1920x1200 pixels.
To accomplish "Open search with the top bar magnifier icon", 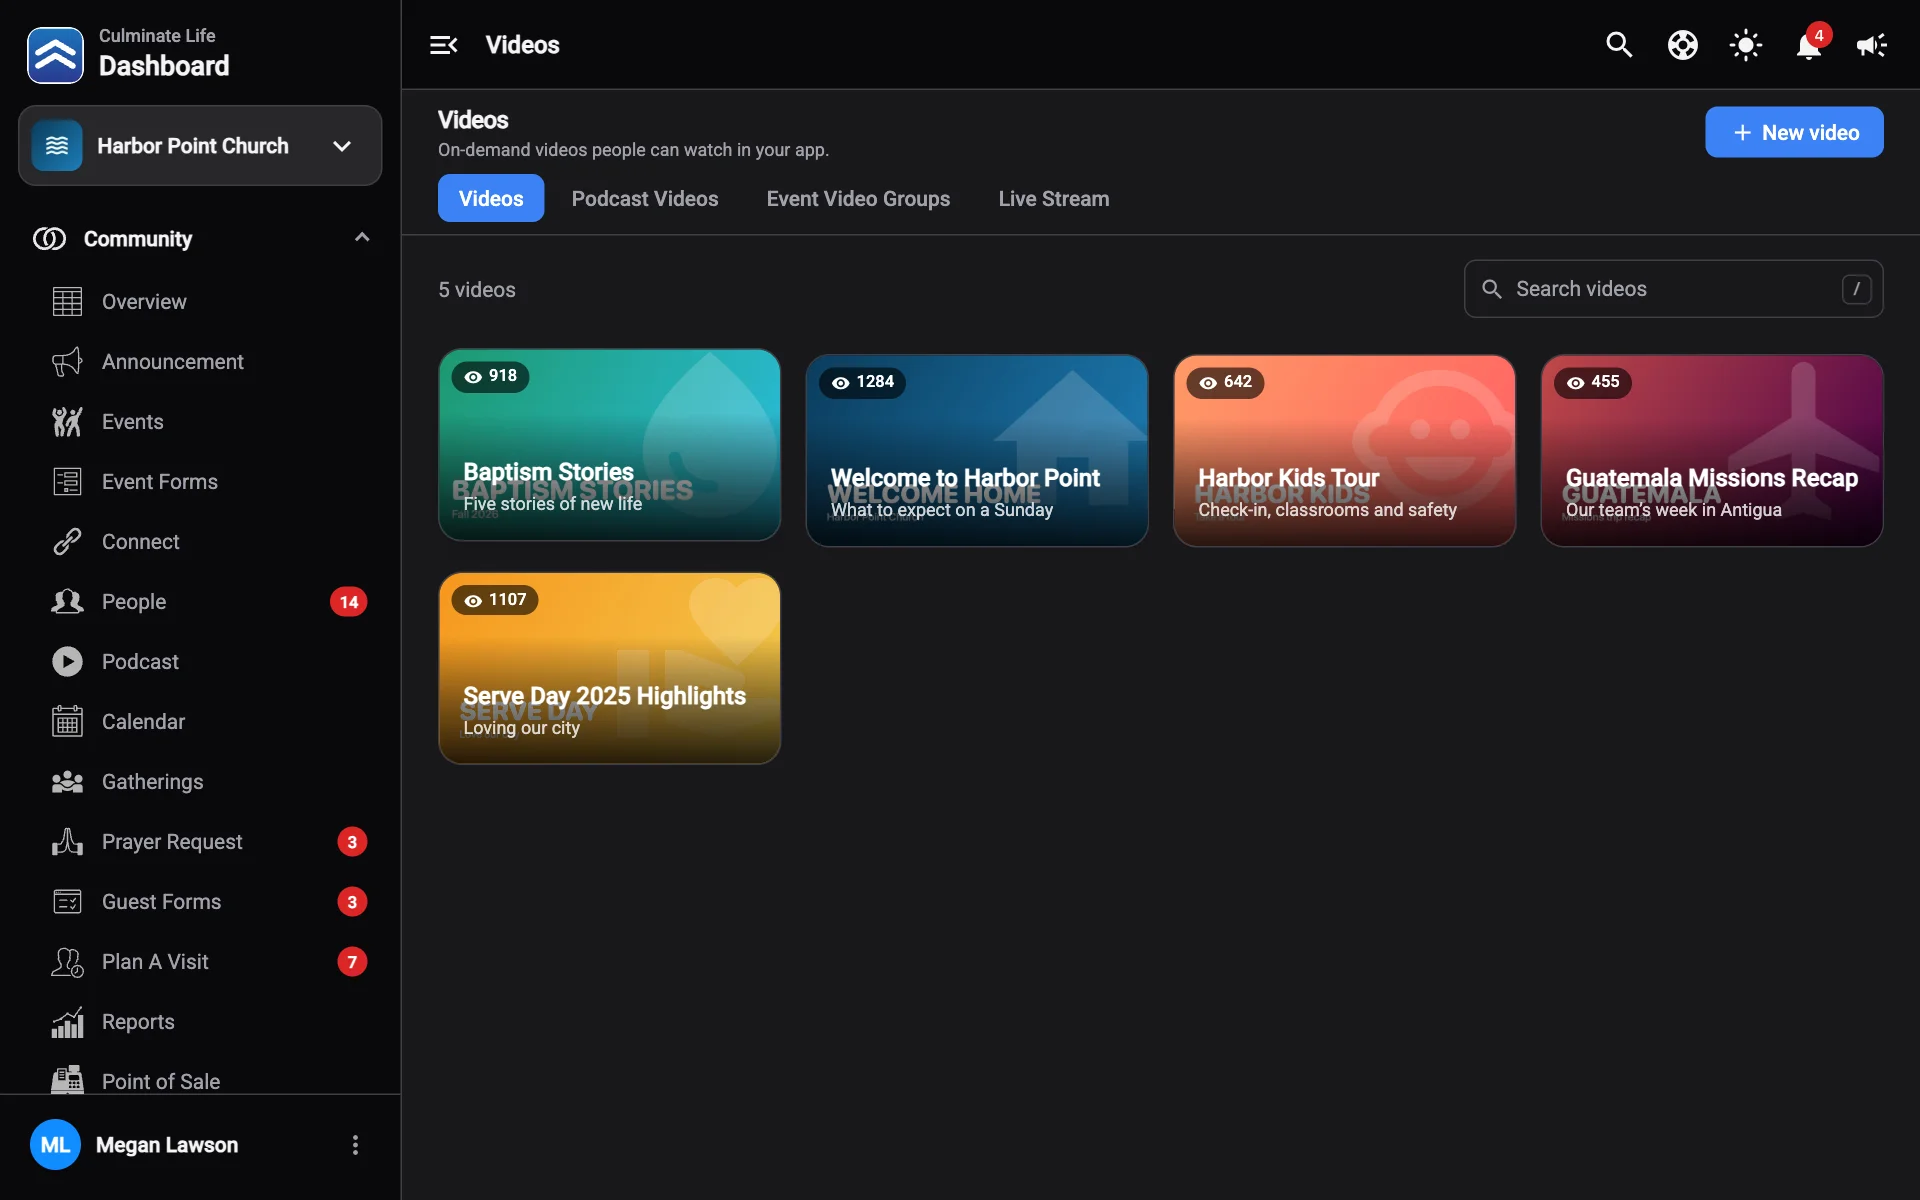I will pyautogui.click(x=1619, y=45).
